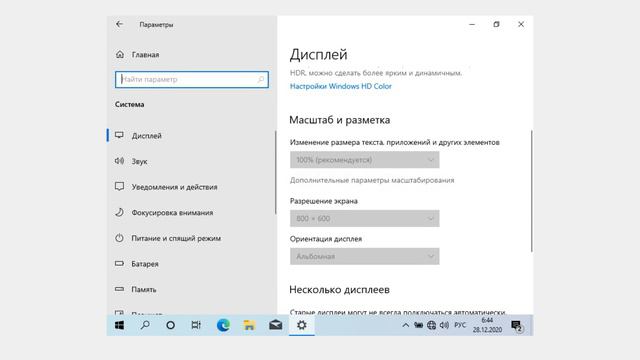Open Дополнительные параметры масштабирования link
Viewport: 640px width, 360px height.
coord(372,180)
